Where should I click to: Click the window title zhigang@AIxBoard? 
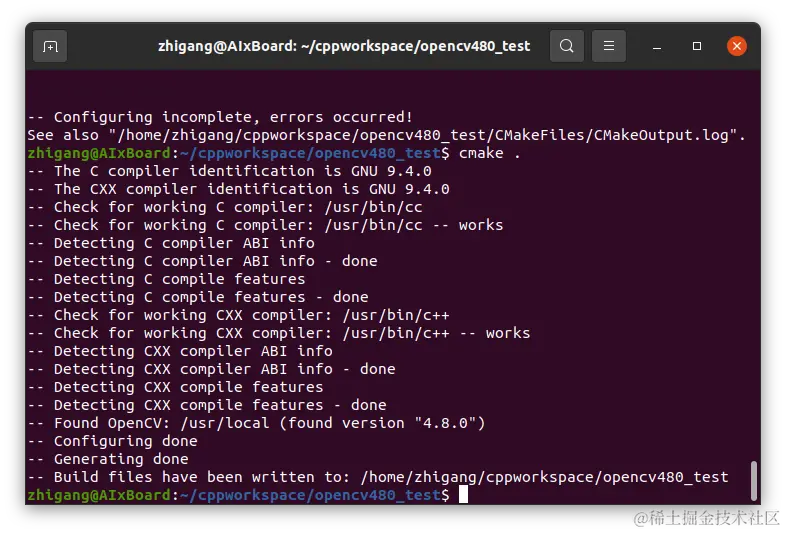tap(344, 46)
